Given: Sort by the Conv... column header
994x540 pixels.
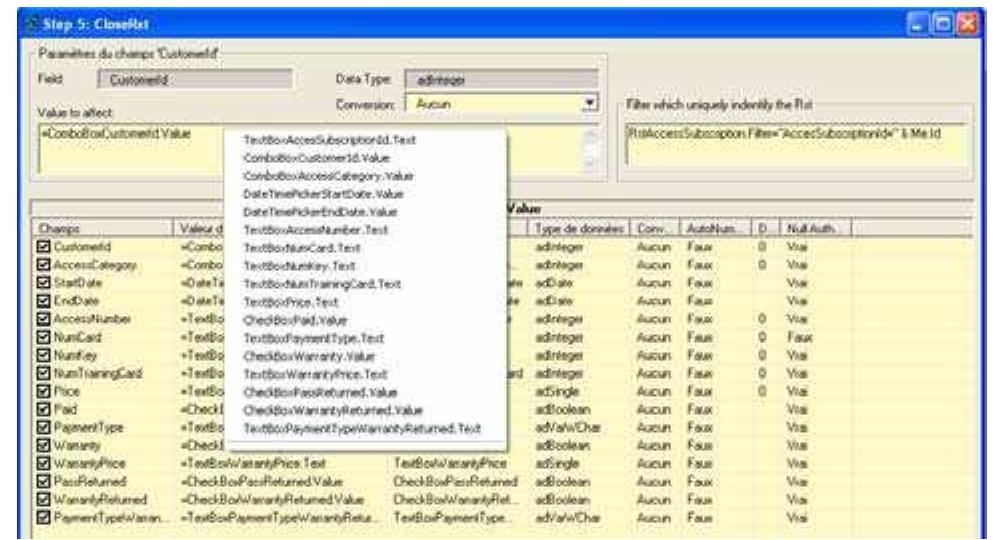Looking at the screenshot, I should pyautogui.click(x=654, y=228).
